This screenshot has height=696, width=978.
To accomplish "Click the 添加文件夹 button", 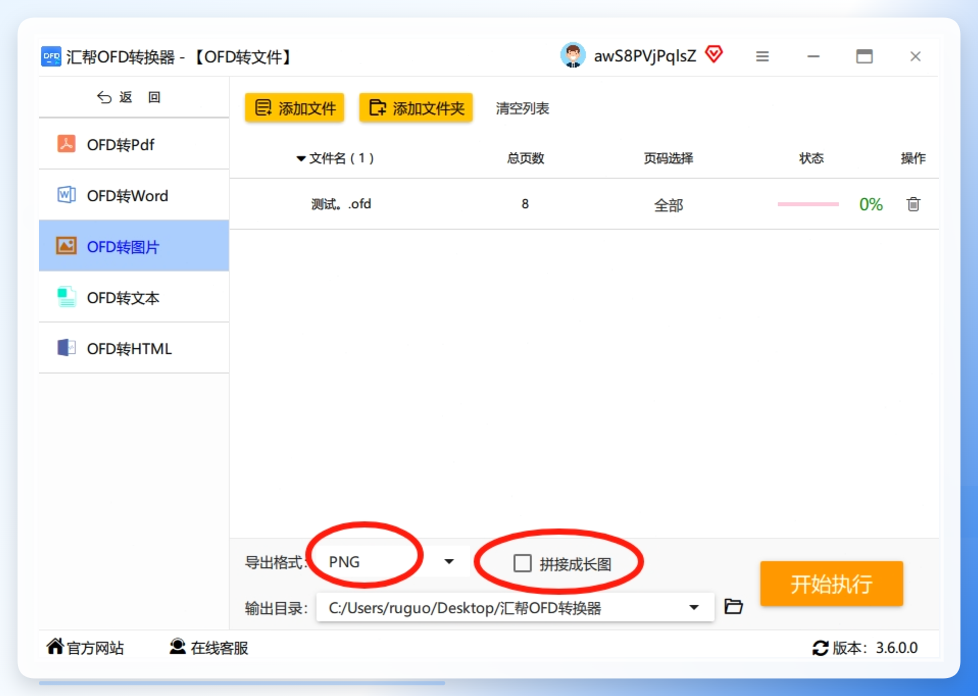I will (x=416, y=108).
